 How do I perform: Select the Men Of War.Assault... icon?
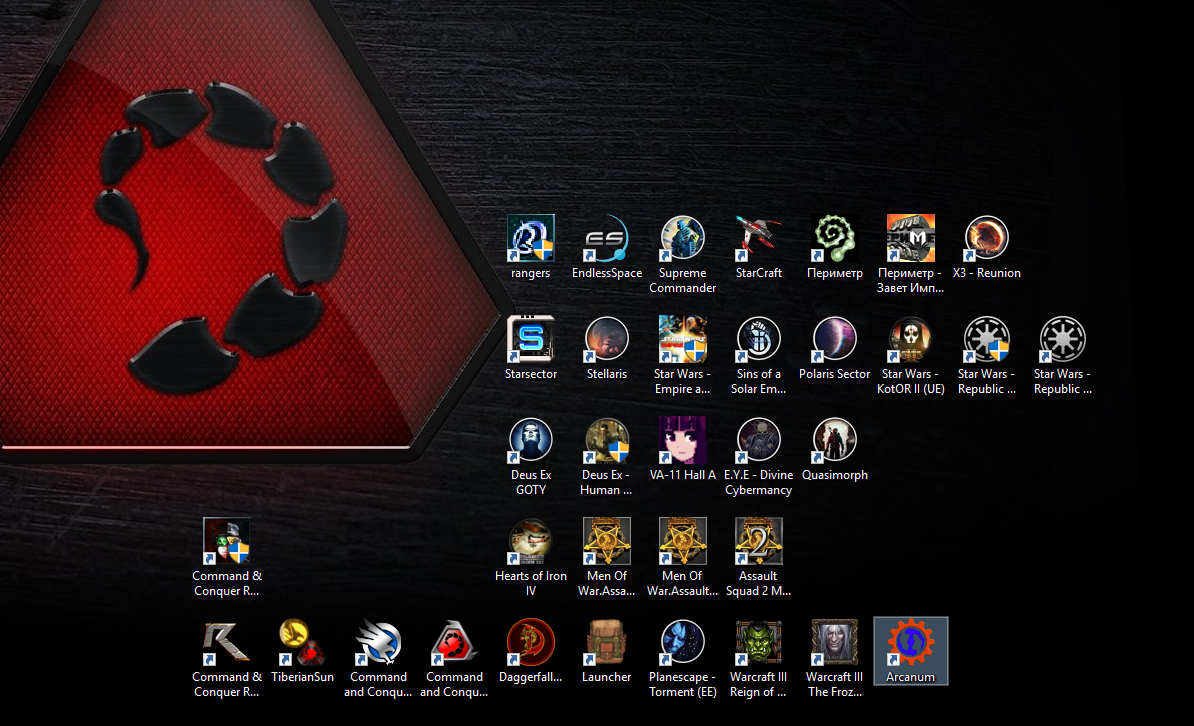click(683, 541)
